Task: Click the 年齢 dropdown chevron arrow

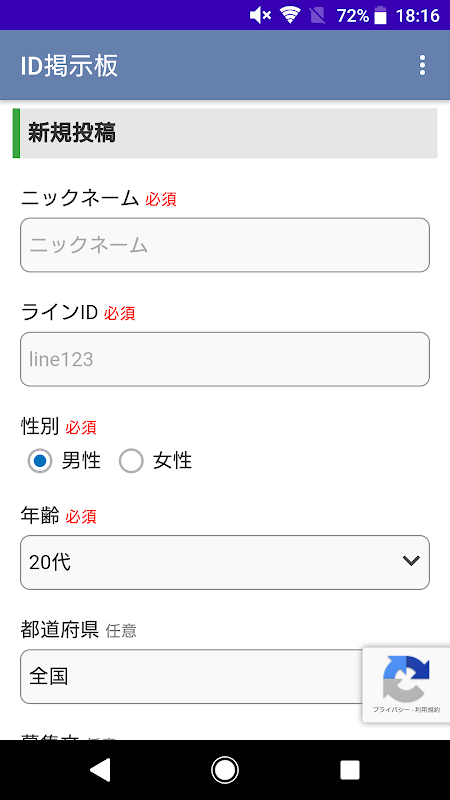Action: 411,561
